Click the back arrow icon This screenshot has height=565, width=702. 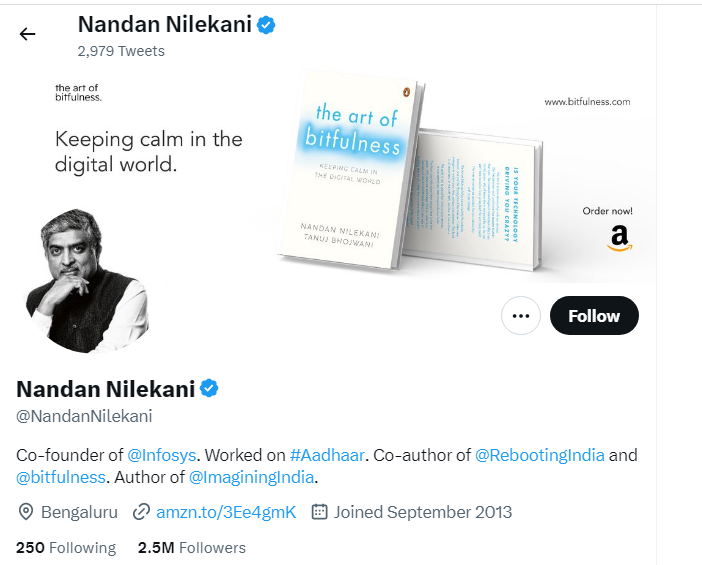pyautogui.click(x=27, y=34)
